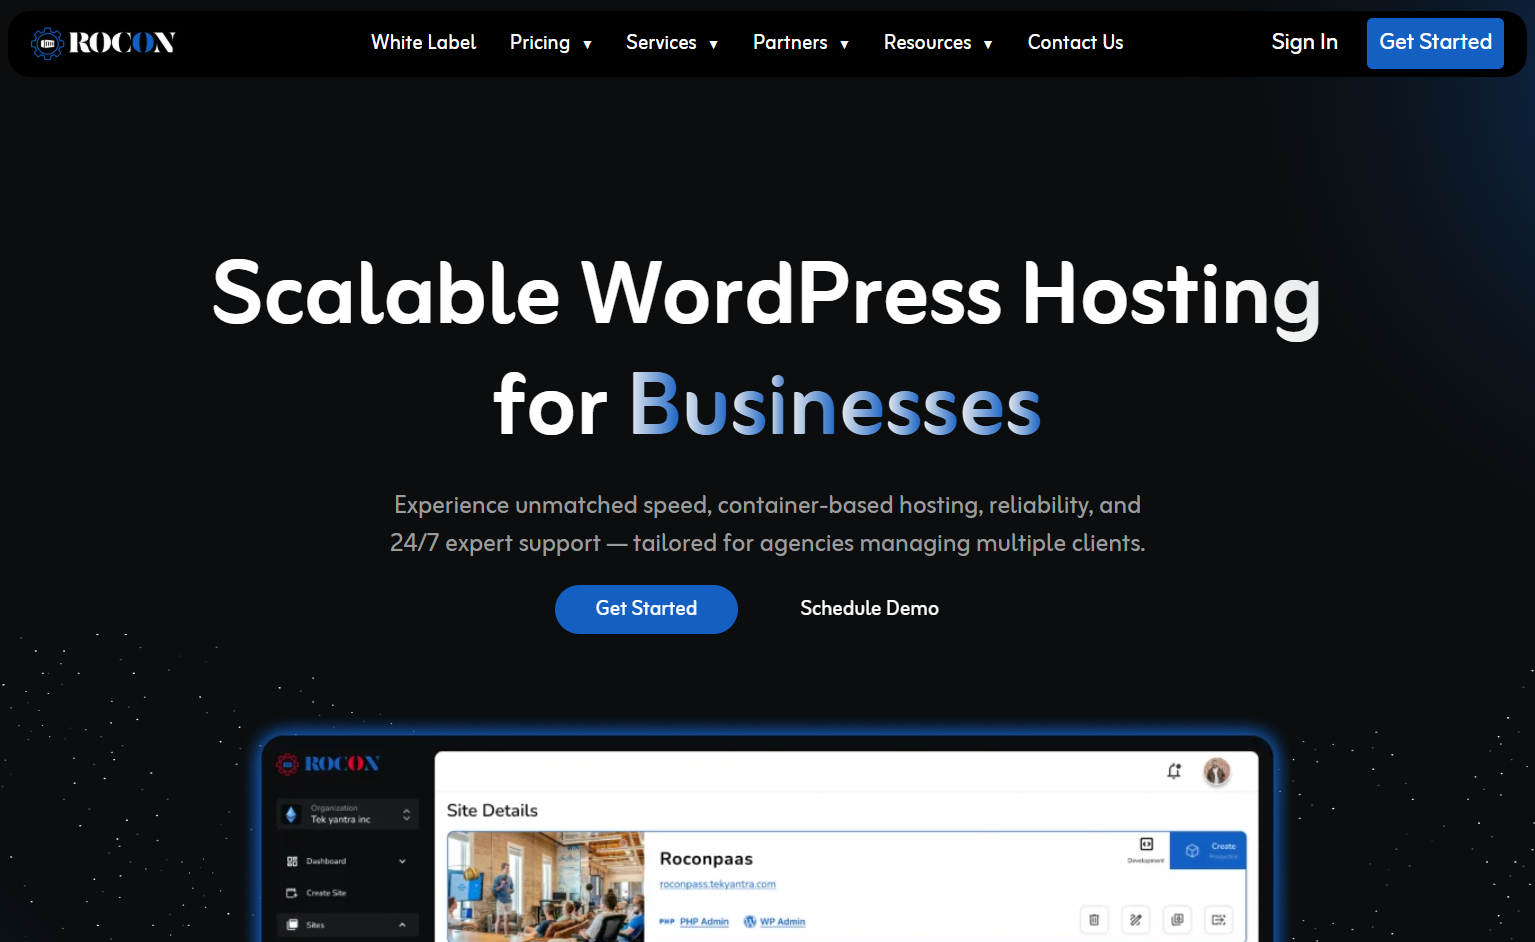Click the duplicate copy icon for Roconpaas
Image resolution: width=1535 pixels, height=942 pixels.
1177,919
